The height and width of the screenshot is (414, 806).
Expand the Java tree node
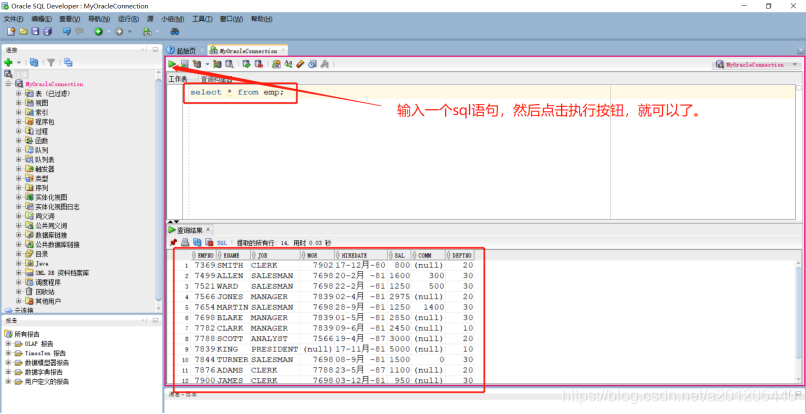click(x=19, y=263)
